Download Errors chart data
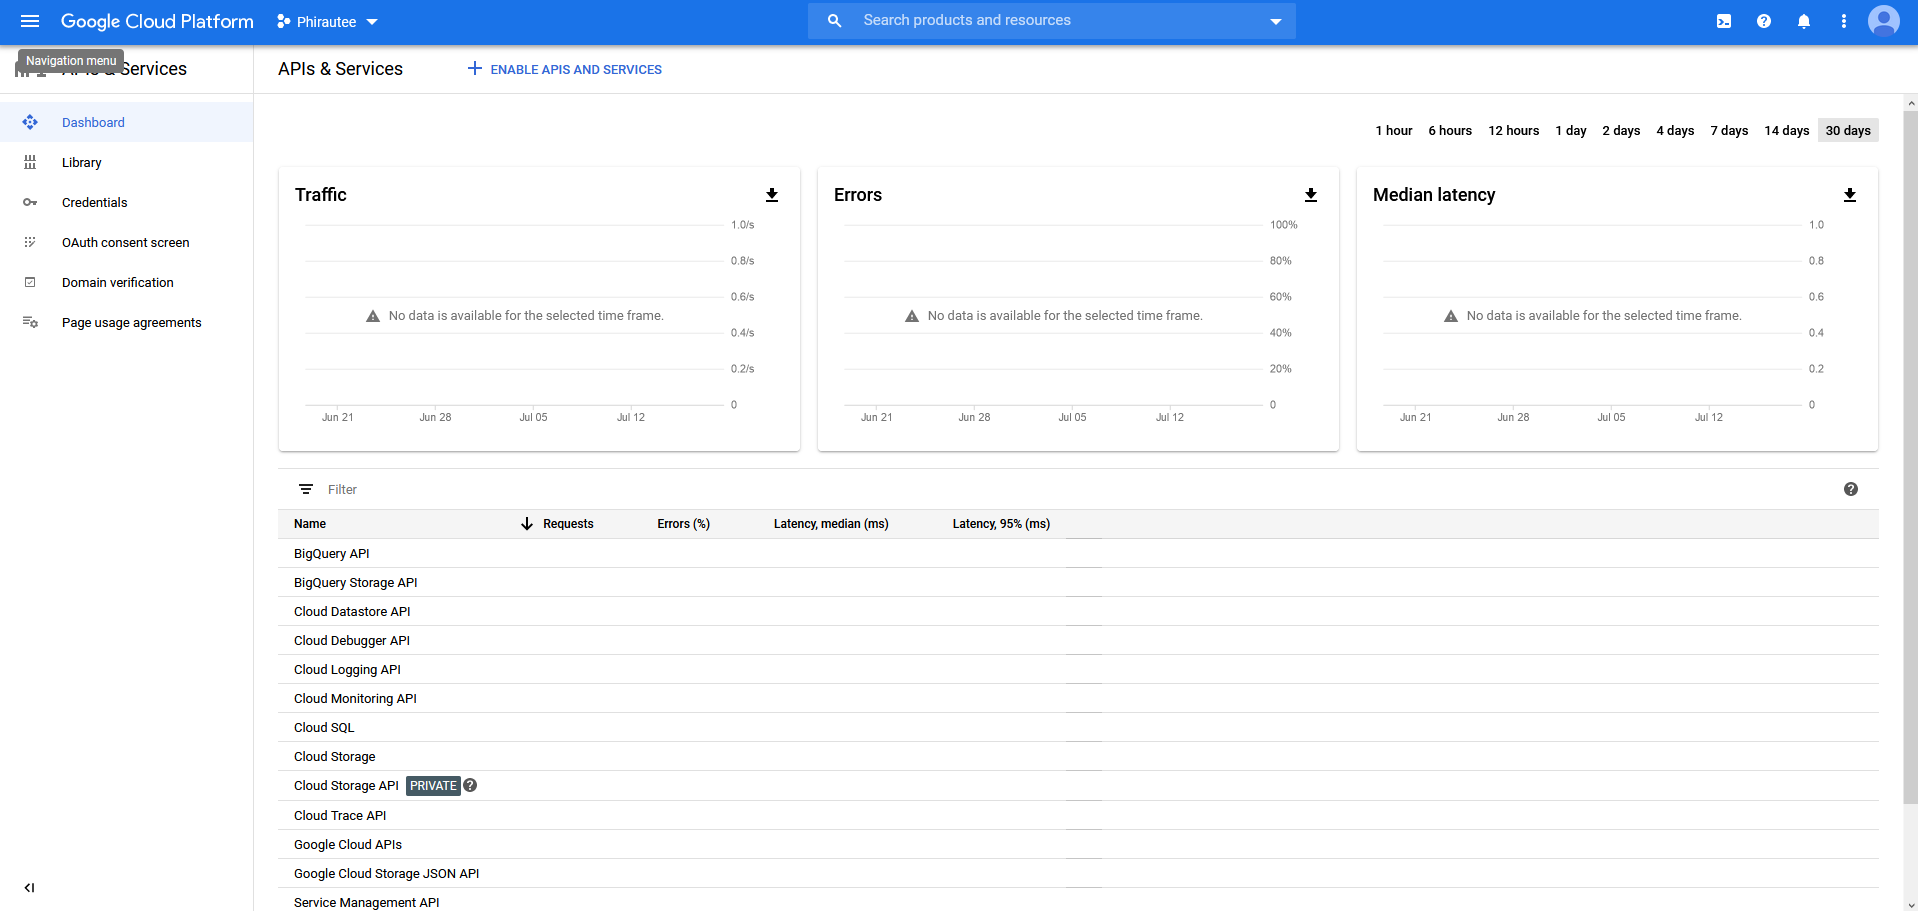 tap(1311, 195)
